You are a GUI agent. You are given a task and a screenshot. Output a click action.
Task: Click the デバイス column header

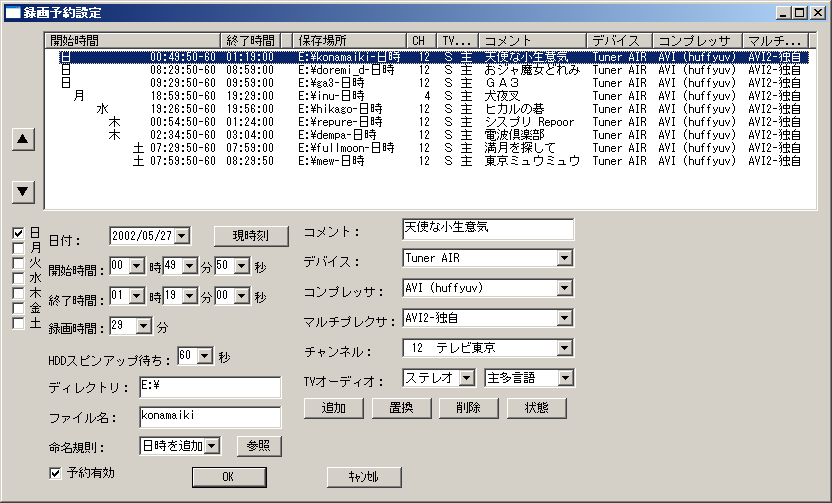coord(619,40)
